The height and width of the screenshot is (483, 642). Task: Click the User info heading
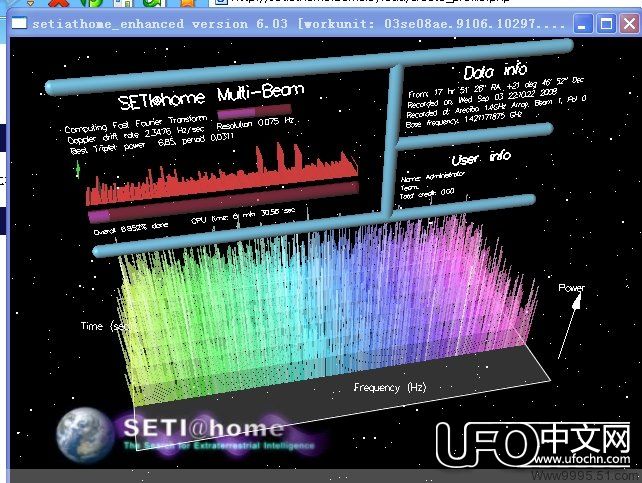tap(481, 157)
